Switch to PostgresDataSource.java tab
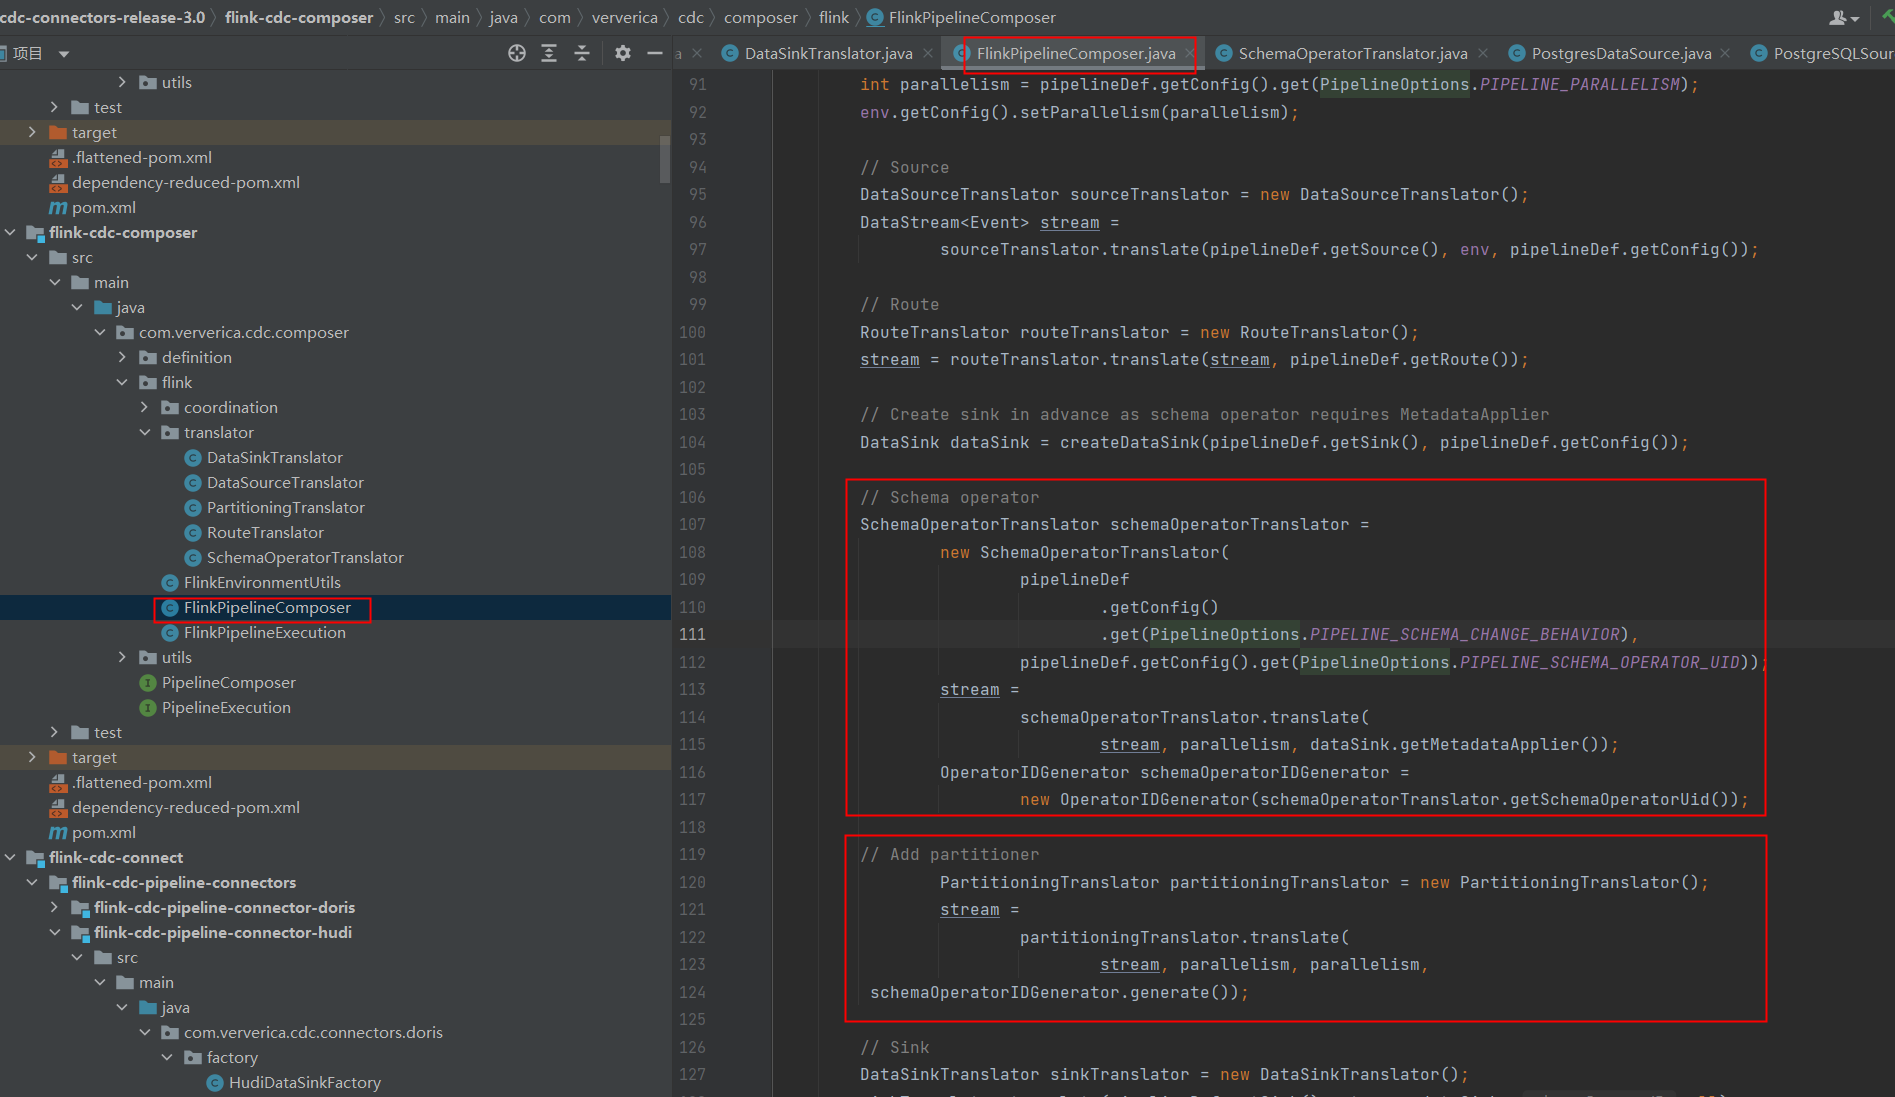Screen dimensions: 1895x1097 [1621, 53]
